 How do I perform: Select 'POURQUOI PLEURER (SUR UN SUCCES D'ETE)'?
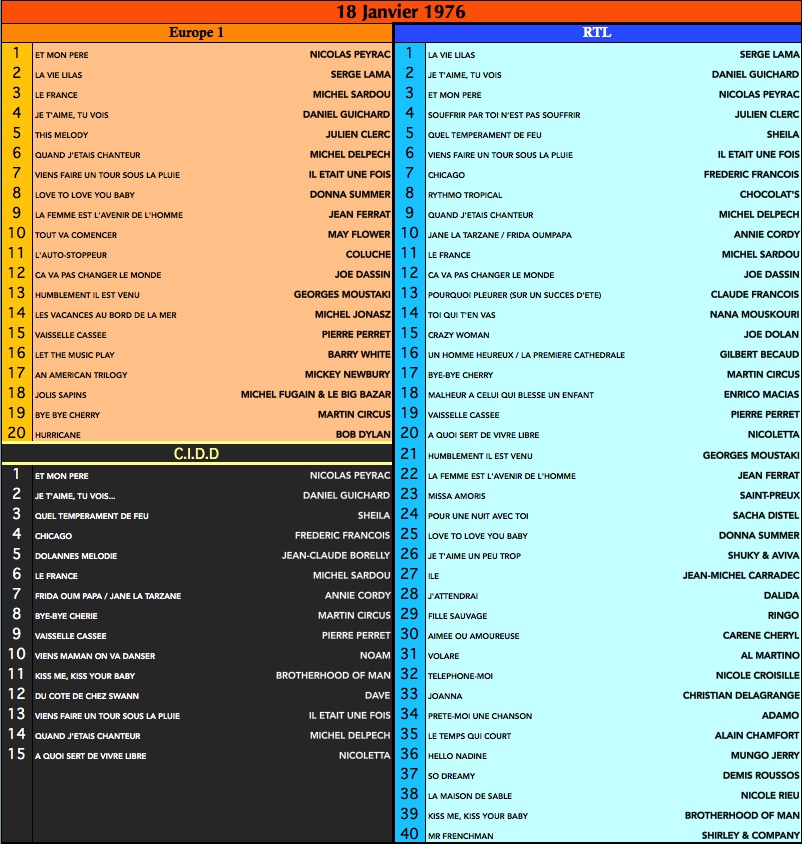[x=515, y=296]
